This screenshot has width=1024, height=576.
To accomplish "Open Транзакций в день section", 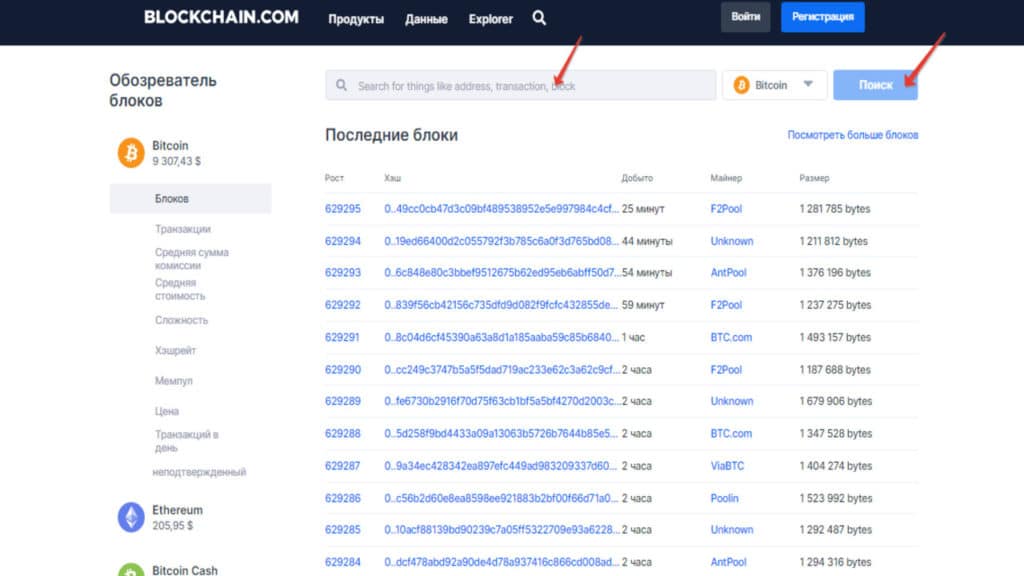I will [x=187, y=441].
